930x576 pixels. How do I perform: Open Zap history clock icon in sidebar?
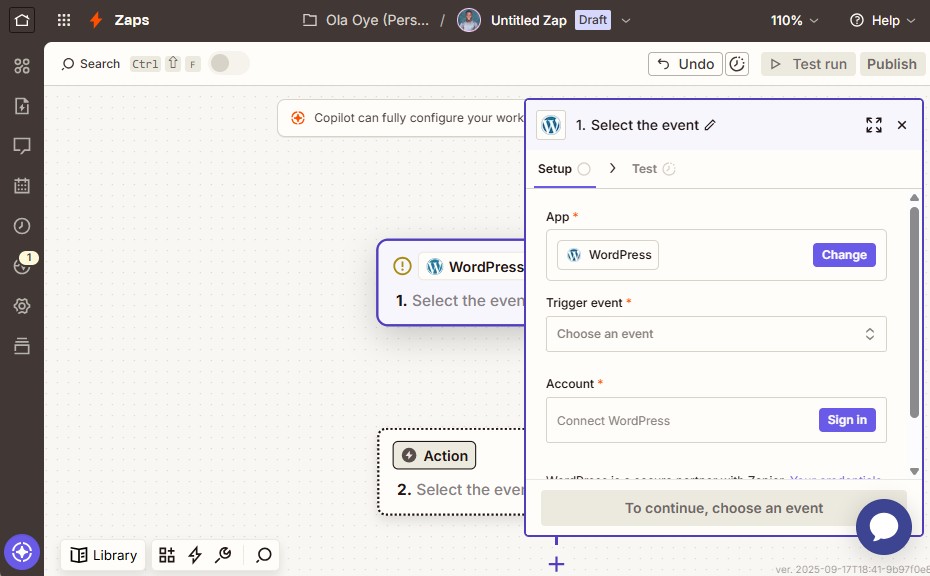pyautogui.click(x=22, y=226)
